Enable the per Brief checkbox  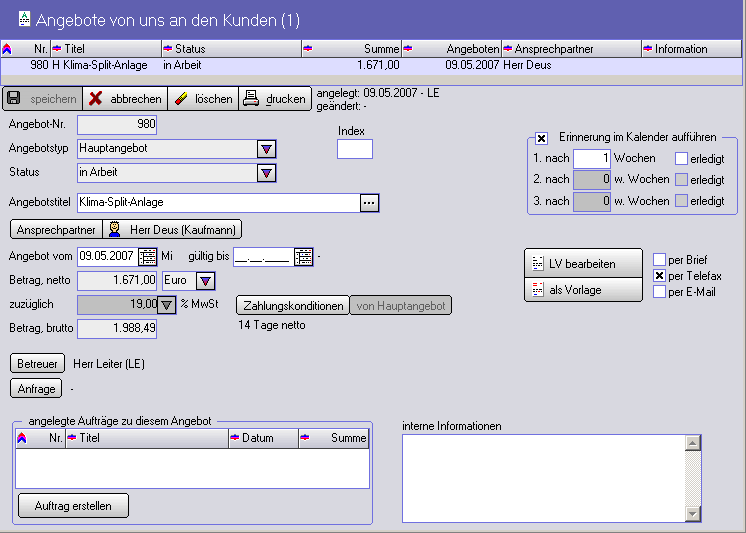point(659,260)
